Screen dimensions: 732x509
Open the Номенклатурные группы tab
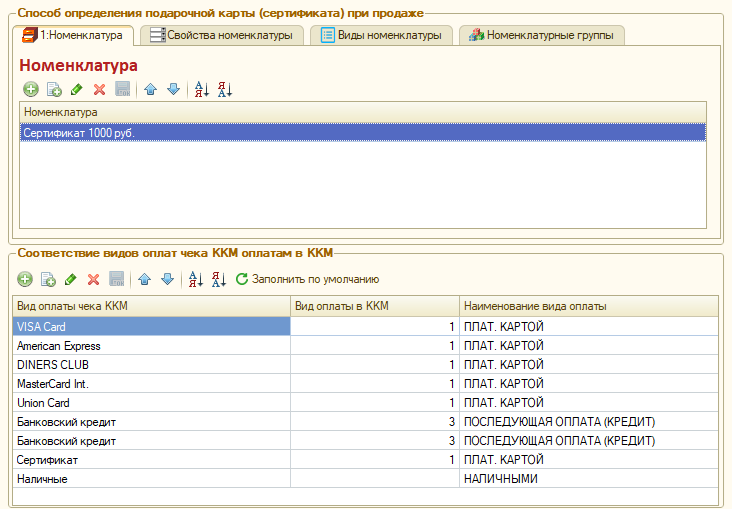[541, 35]
